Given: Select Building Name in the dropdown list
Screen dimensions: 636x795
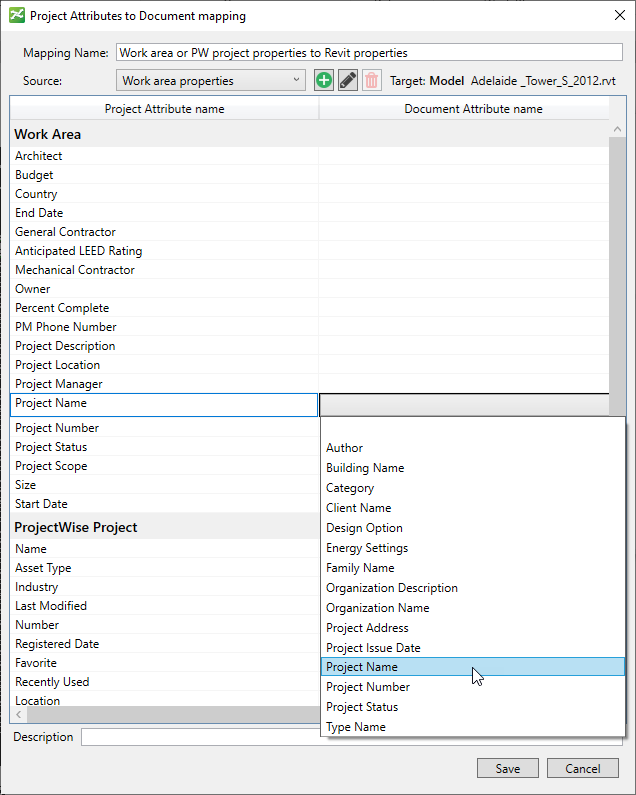Looking at the screenshot, I should point(365,468).
